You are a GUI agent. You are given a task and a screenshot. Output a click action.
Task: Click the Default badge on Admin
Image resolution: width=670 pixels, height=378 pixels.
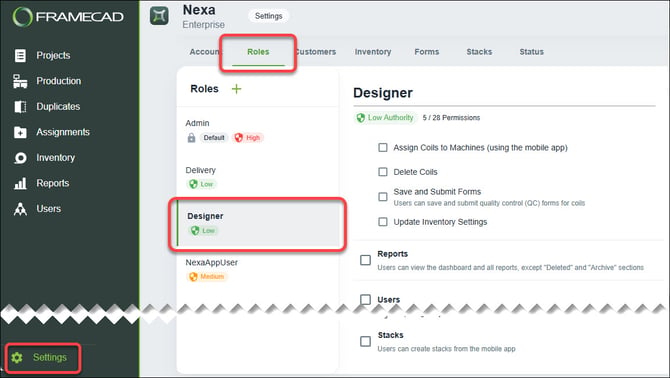coord(214,138)
